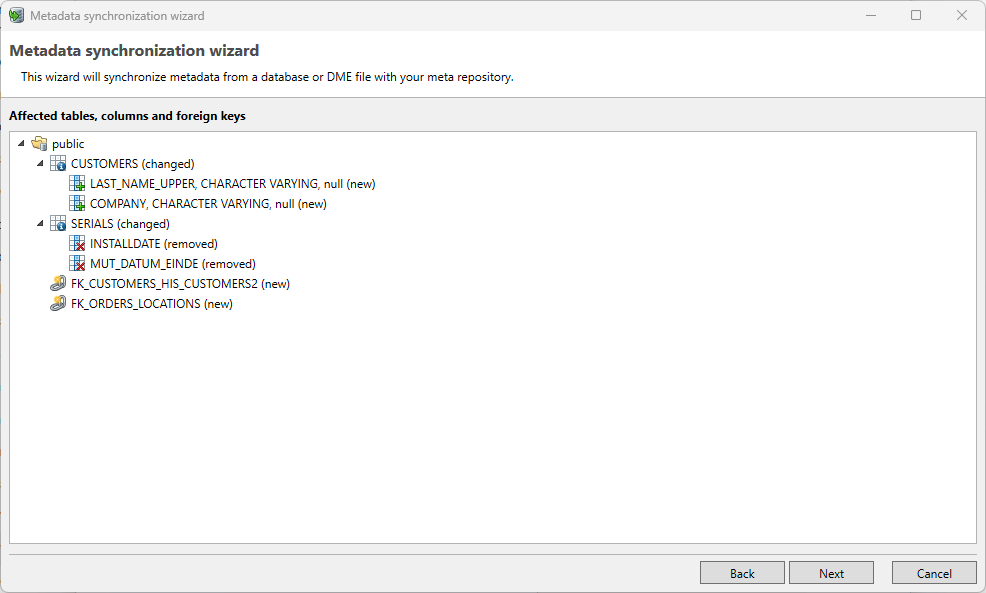The width and height of the screenshot is (986, 593).
Task: Click the SERIALS table icon
Action: 57,223
